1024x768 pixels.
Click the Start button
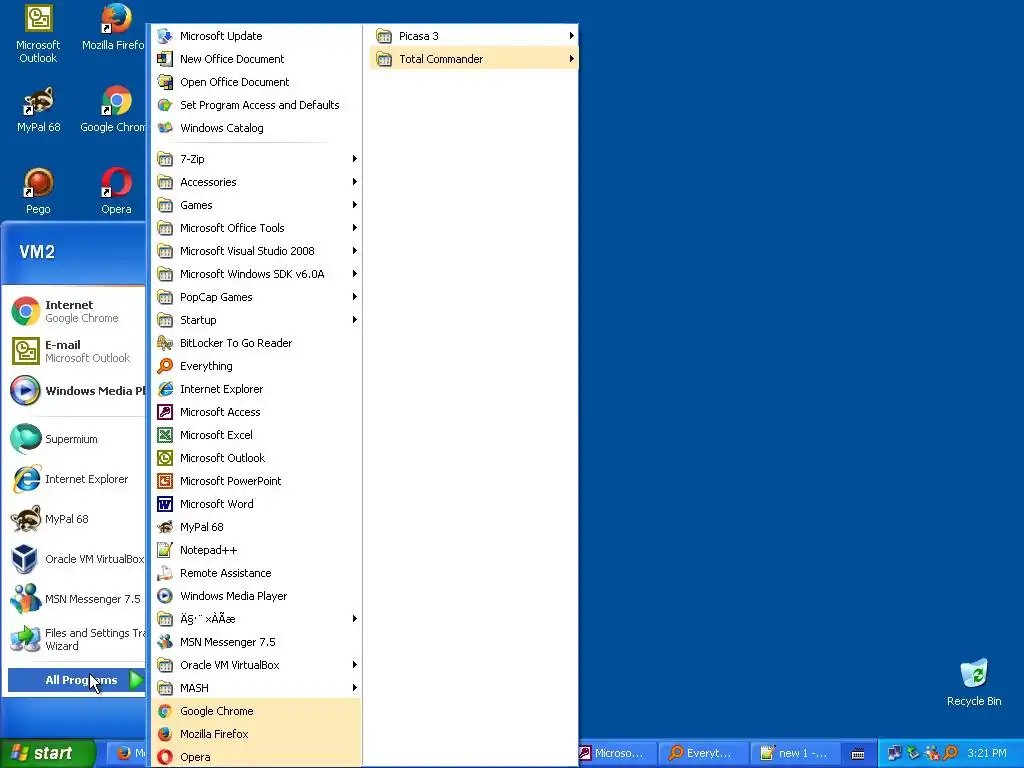click(47, 753)
